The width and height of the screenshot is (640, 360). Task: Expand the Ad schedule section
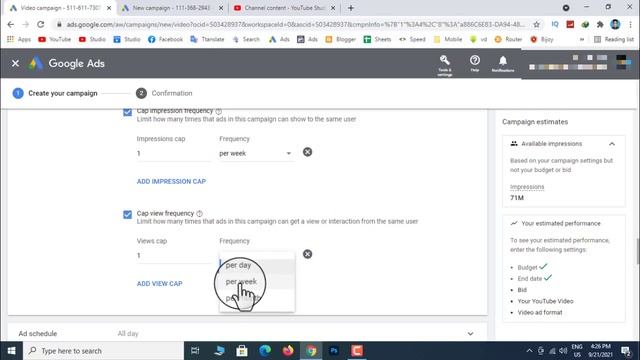(x=470, y=334)
